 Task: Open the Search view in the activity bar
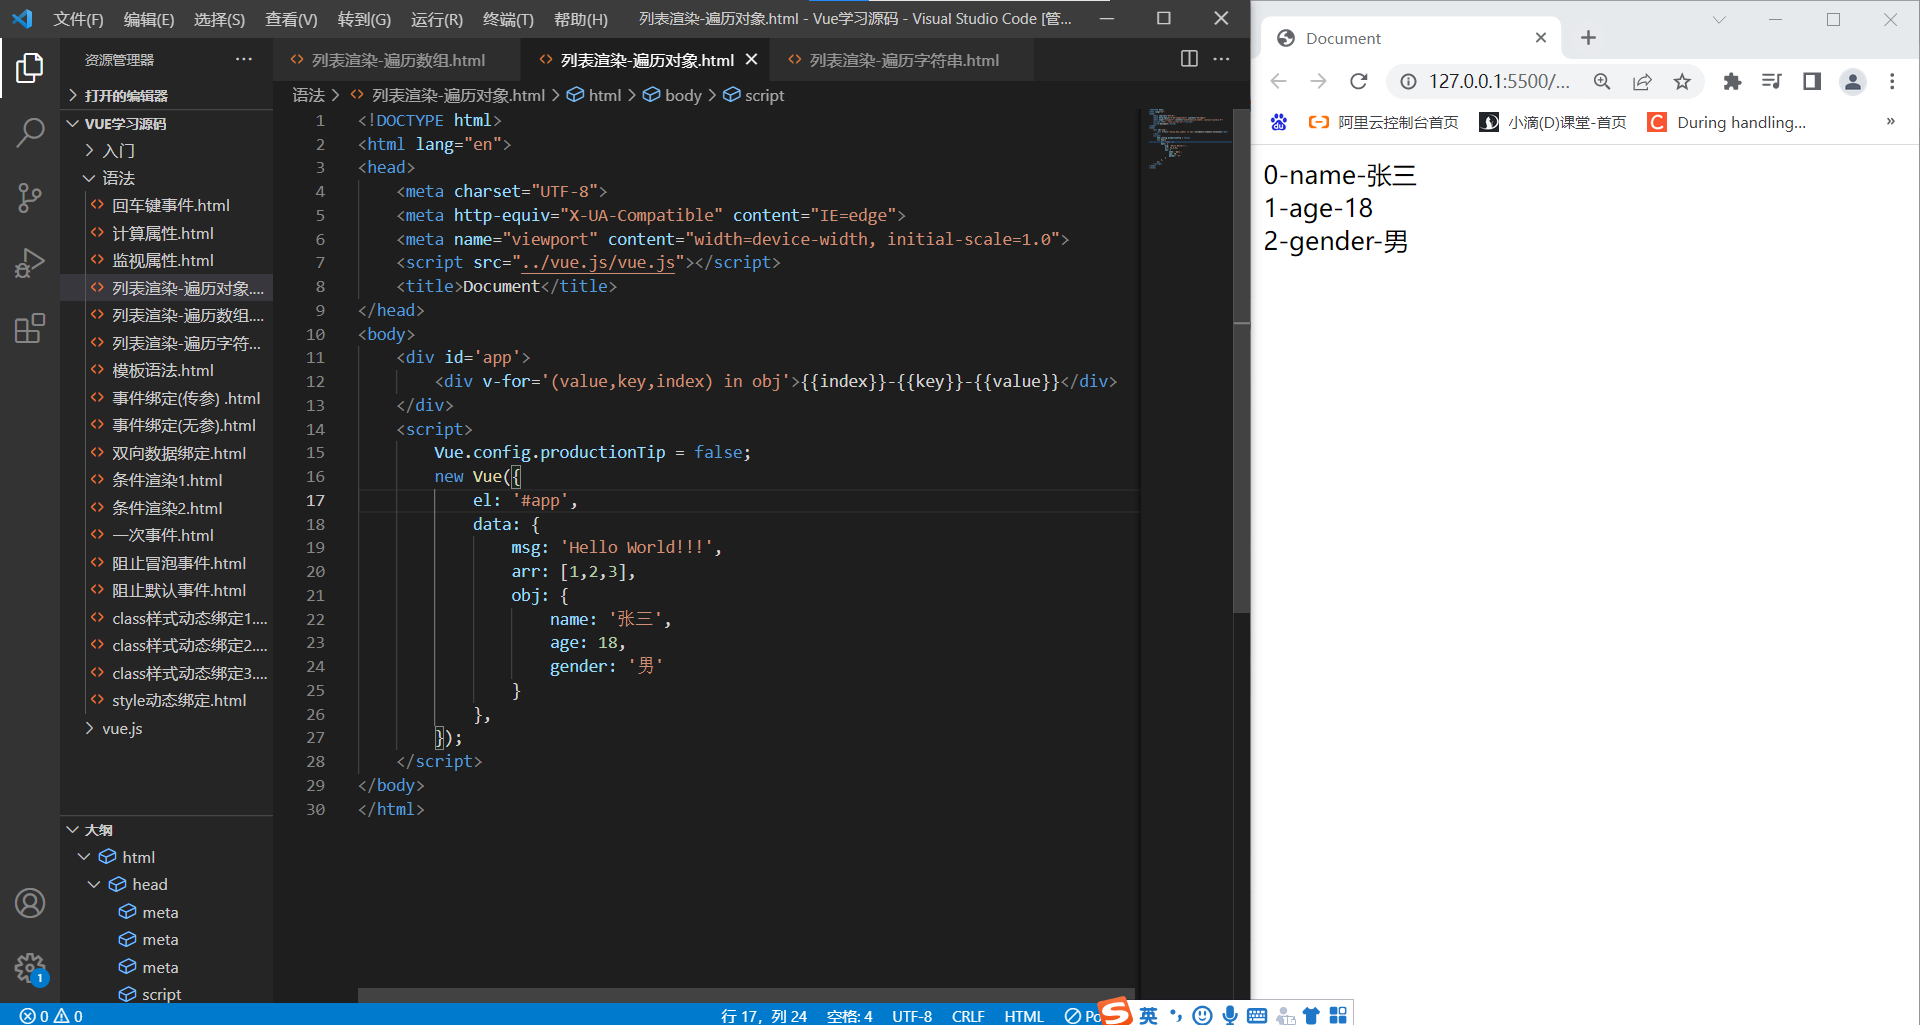pyautogui.click(x=30, y=132)
